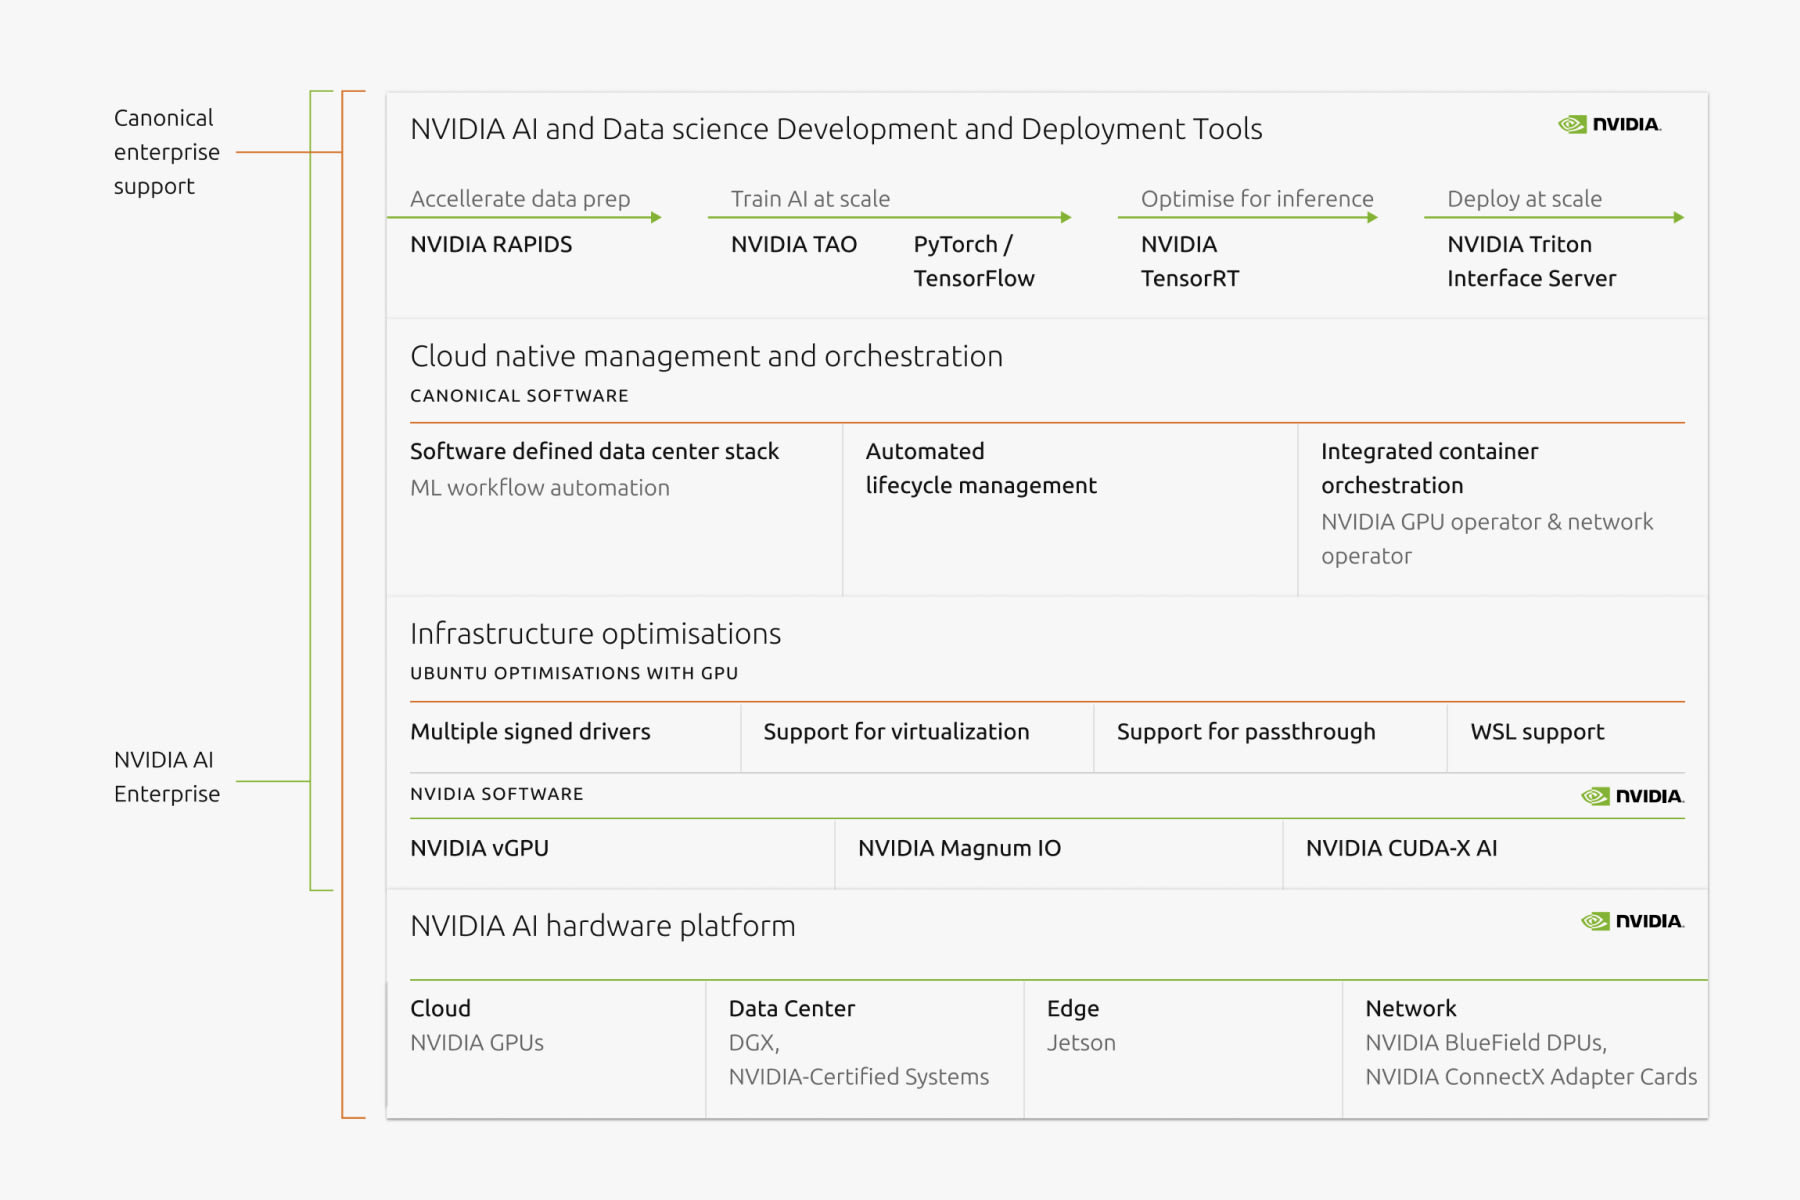Select NVIDIA GPU operator & network operator
This screenshot has height=1200, width=1800.
pos(1487,539)
